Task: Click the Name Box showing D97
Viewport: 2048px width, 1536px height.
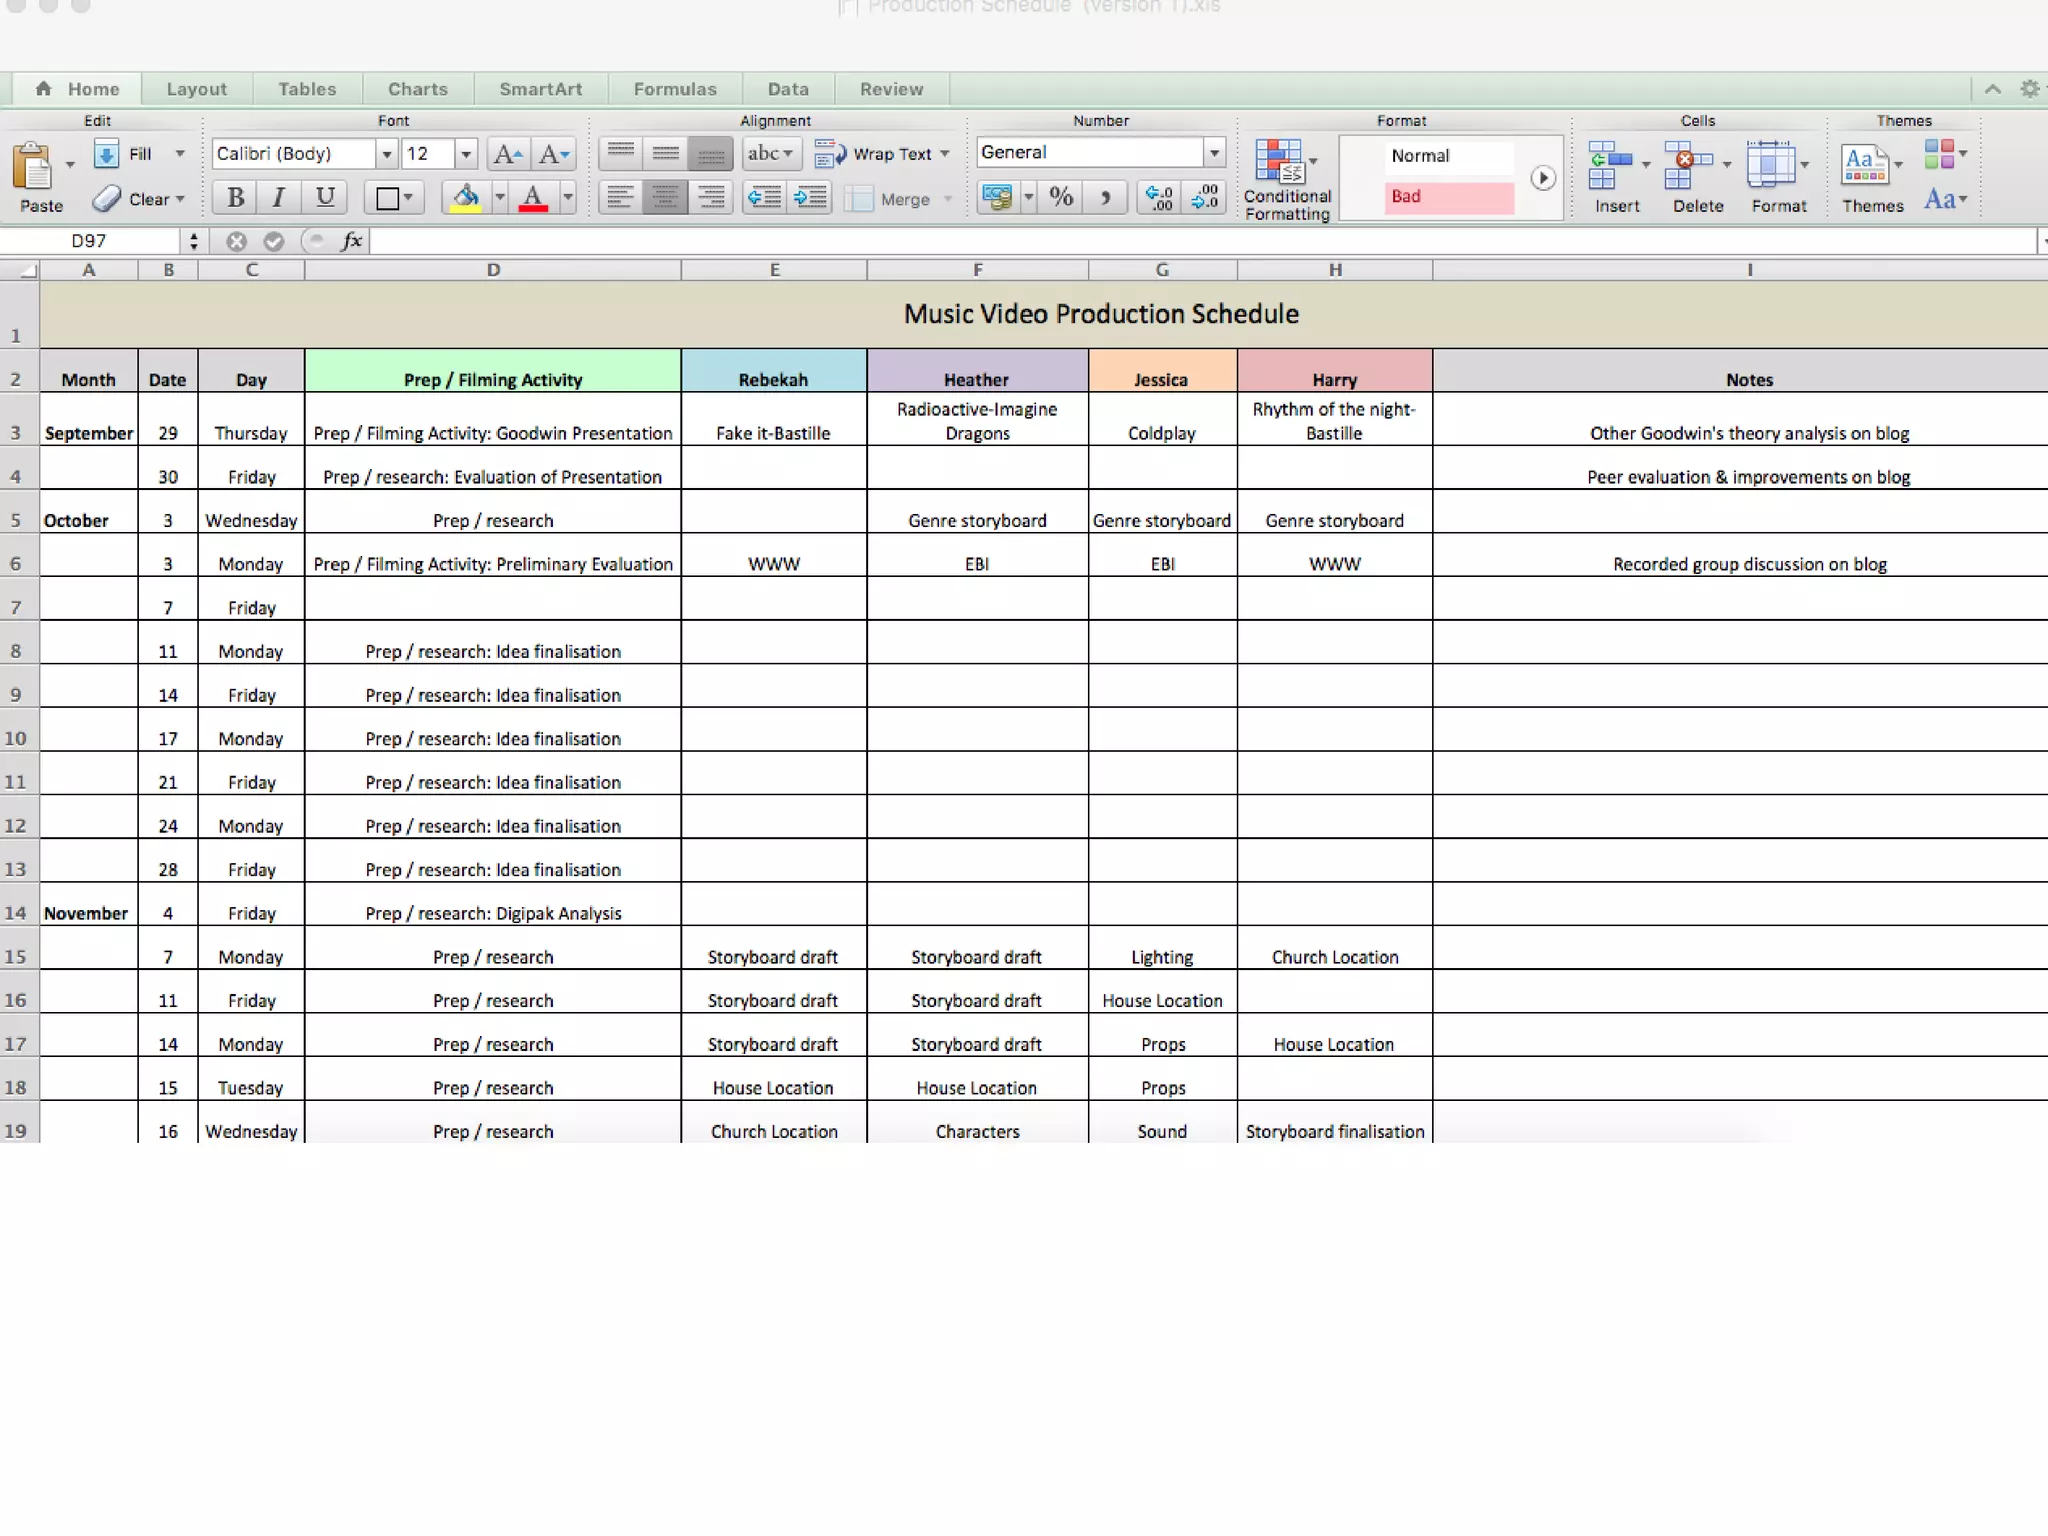Action: pos(90,241)
